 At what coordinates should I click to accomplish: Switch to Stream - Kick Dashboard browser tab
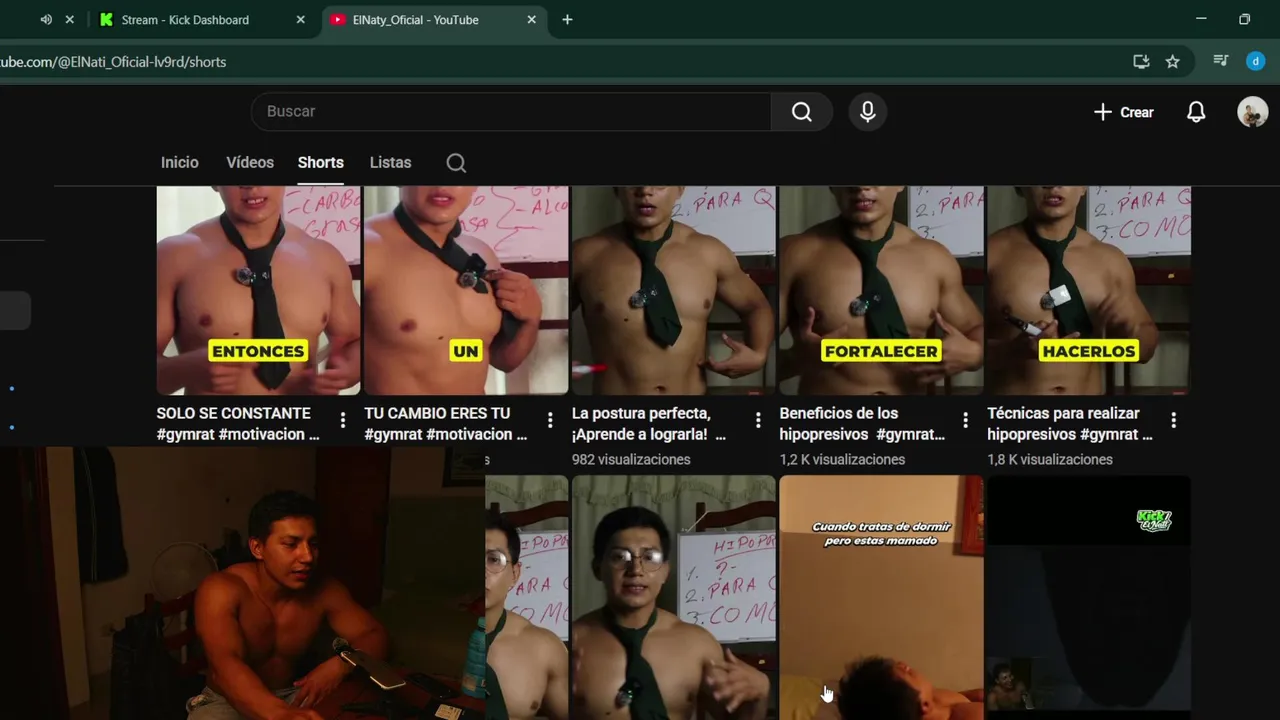point(185,20)
